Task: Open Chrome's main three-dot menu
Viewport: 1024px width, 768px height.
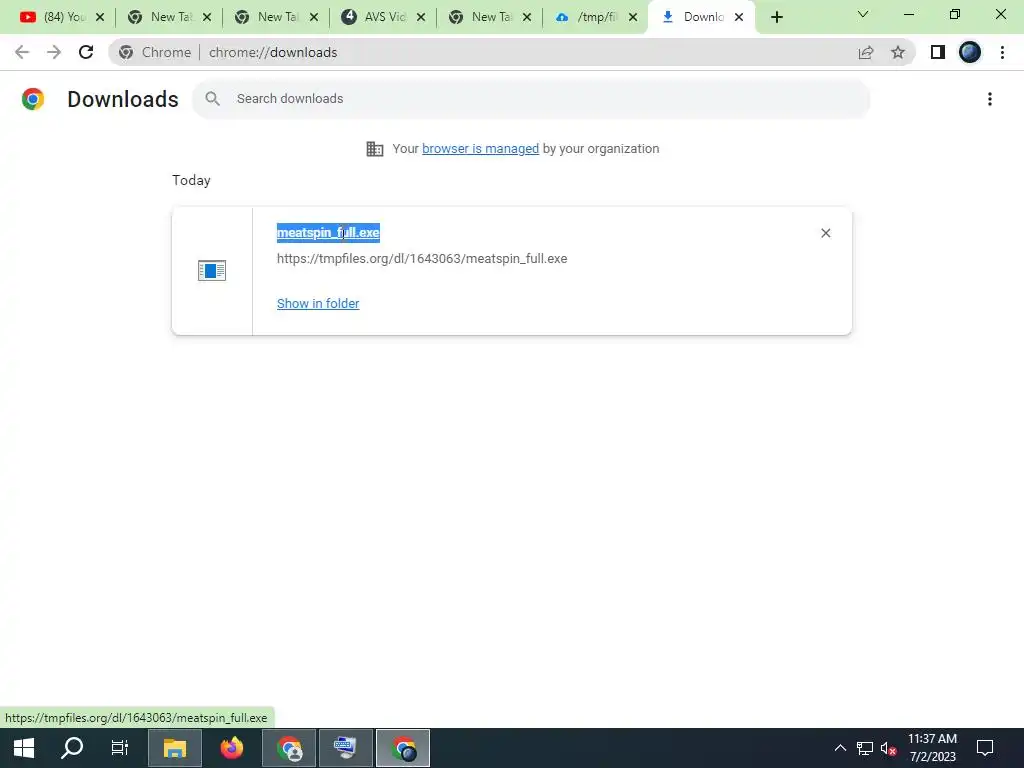Action: [1002, 52]
